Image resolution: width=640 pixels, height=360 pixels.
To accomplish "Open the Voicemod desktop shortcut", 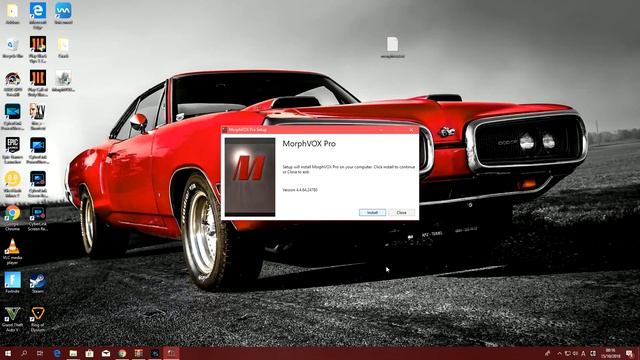I will 63,13.
